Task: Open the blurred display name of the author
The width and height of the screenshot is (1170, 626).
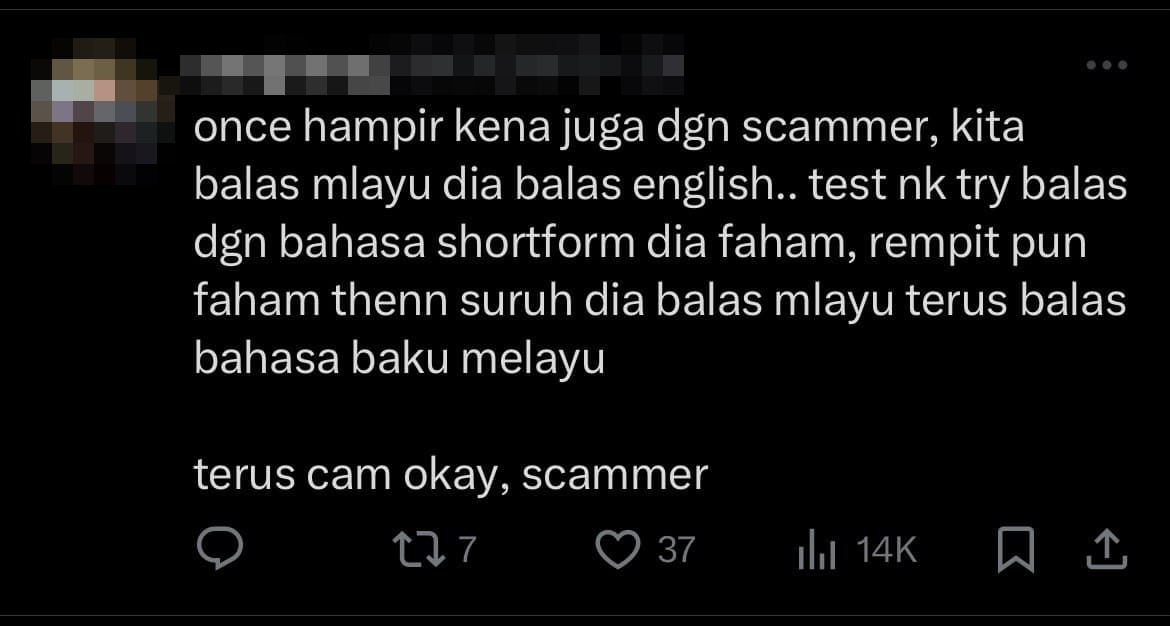Action: pos(285,75)
